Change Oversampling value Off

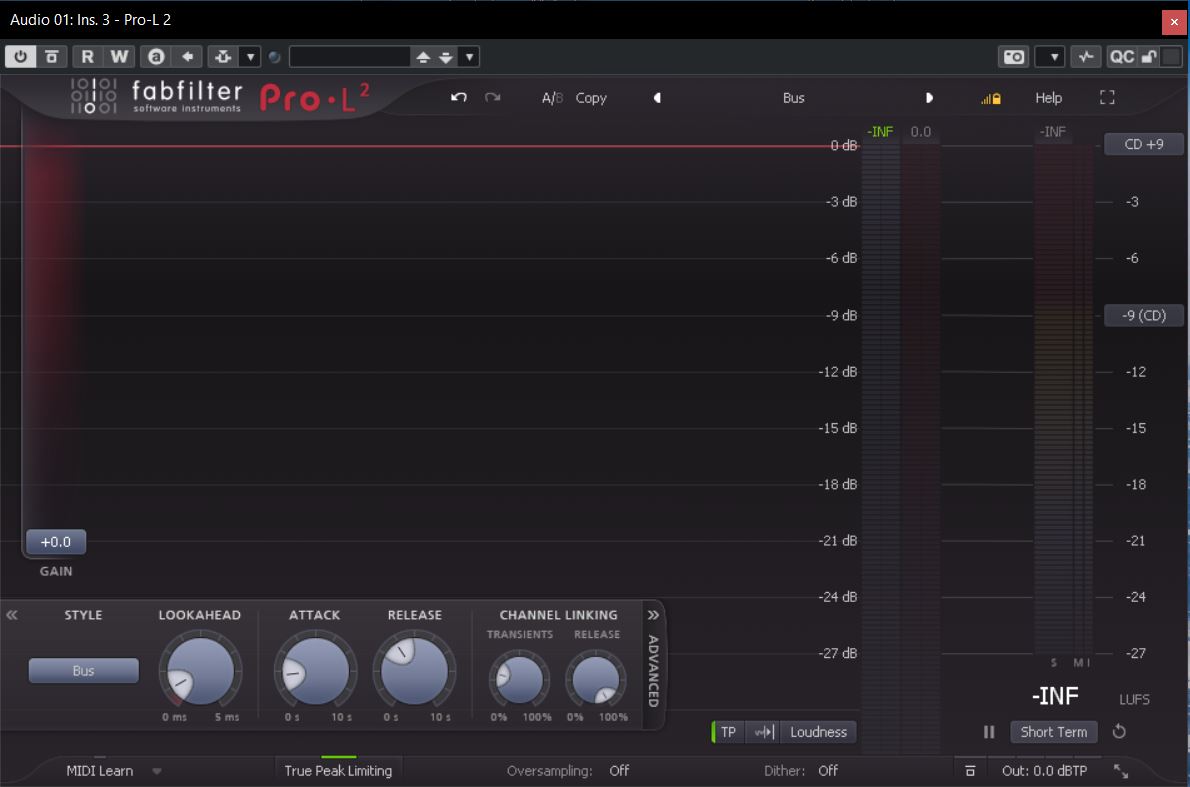[619, 770]
